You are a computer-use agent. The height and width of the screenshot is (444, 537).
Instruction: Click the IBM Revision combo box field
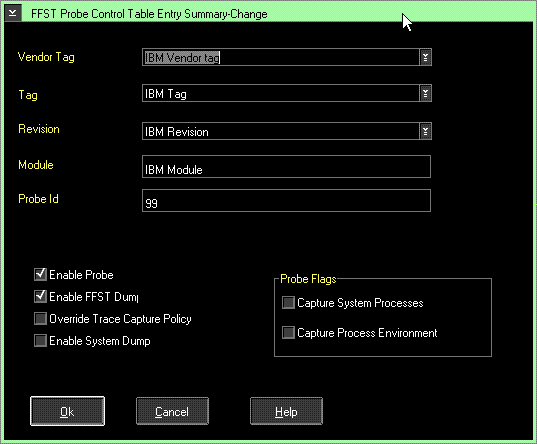[x=281, y=131]
